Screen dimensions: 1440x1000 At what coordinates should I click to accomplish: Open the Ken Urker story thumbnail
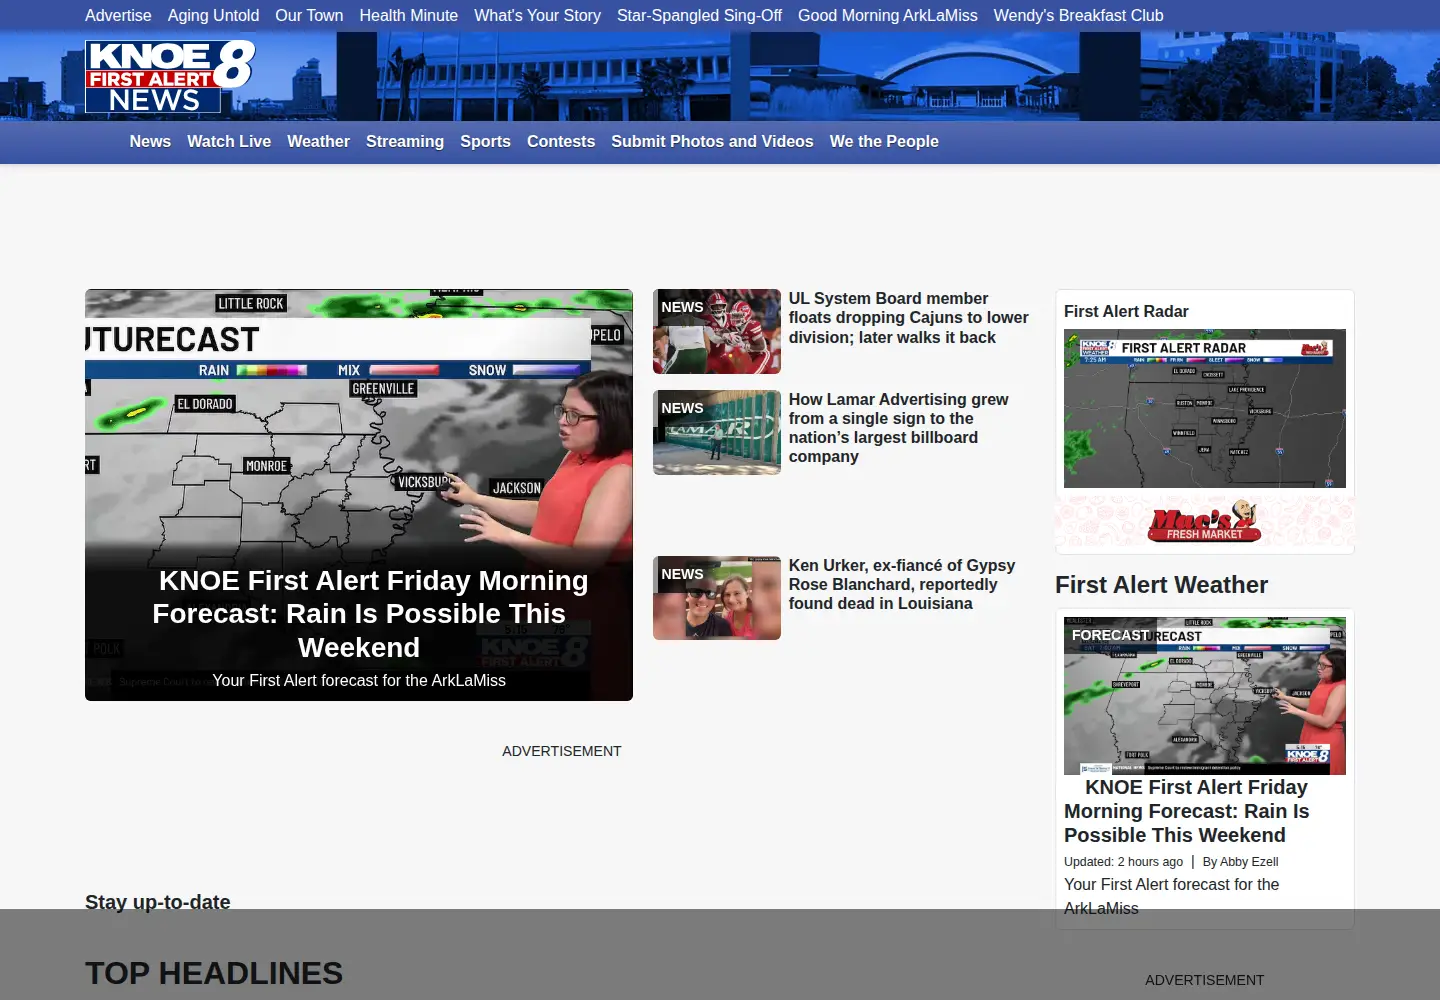click(x=717, y=598)
